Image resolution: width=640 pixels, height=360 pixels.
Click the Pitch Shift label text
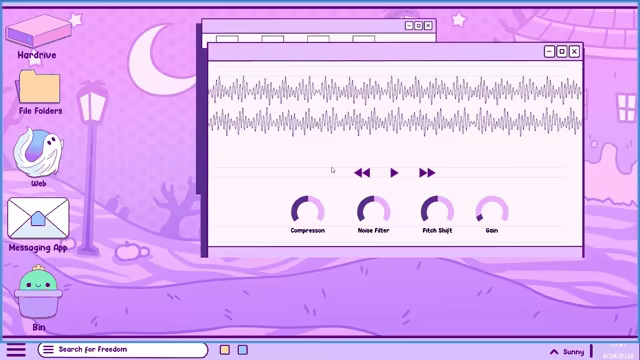[437, 231]
